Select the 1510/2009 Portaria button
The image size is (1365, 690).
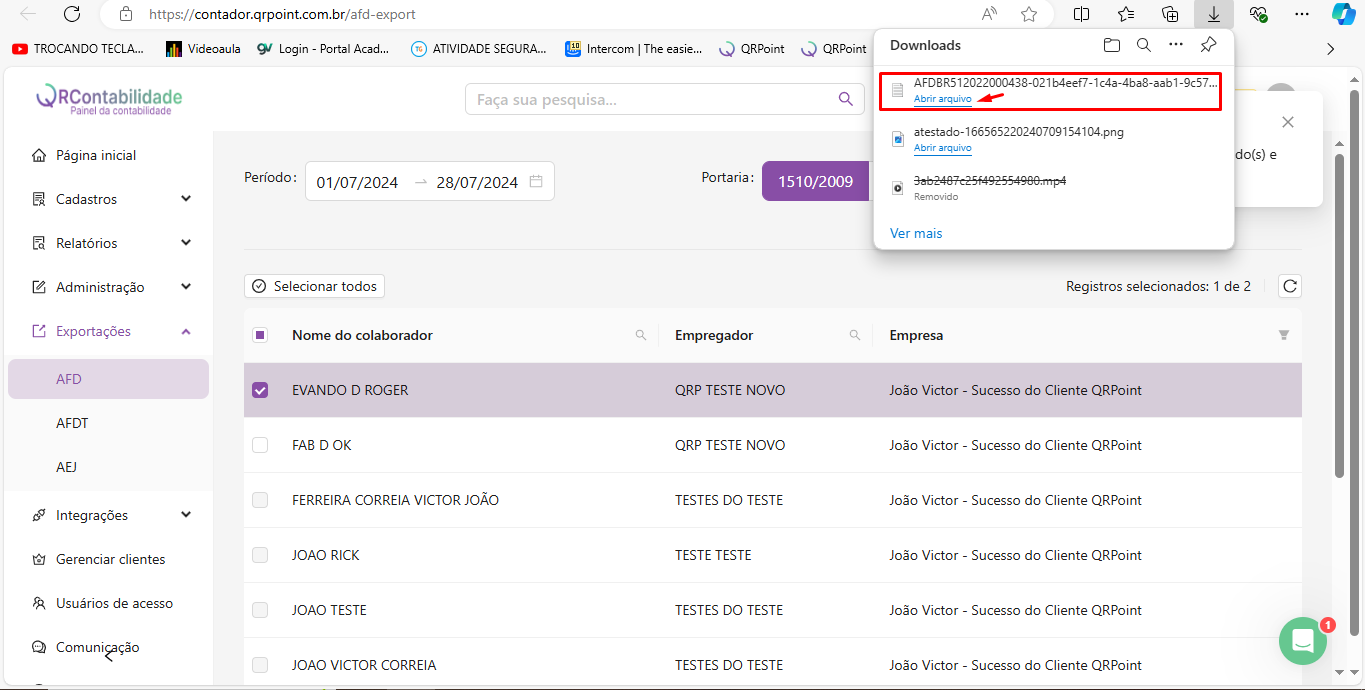point(815,182)
